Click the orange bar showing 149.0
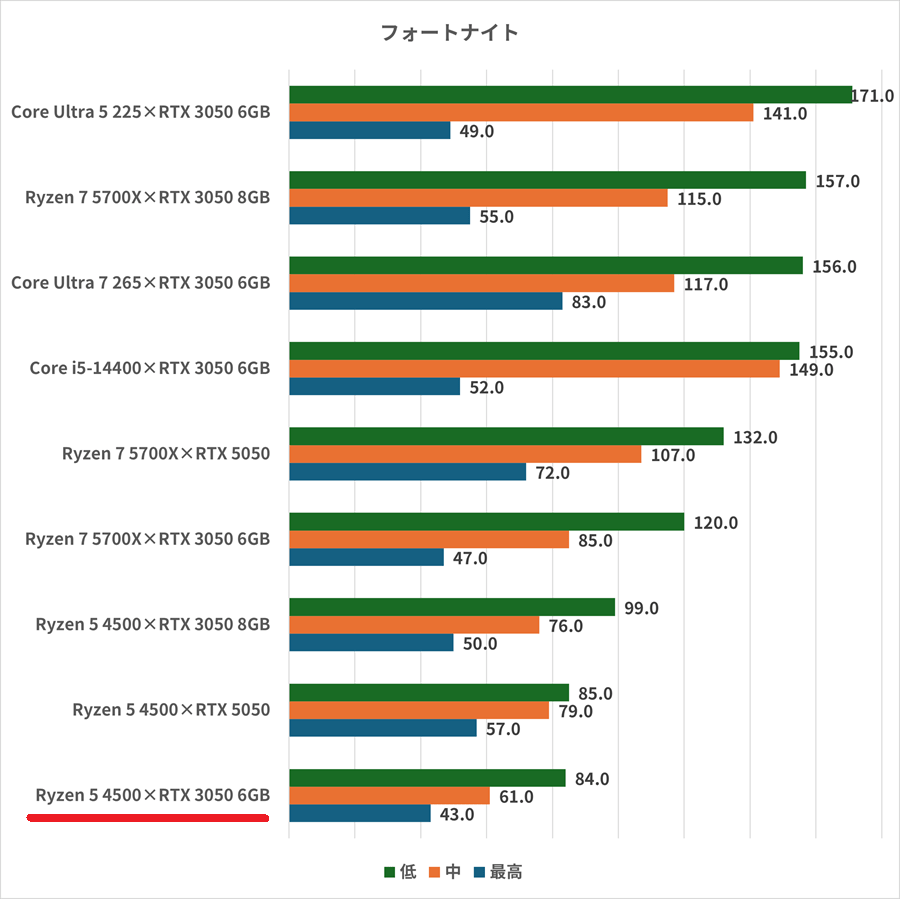 (x=534, y=369)
